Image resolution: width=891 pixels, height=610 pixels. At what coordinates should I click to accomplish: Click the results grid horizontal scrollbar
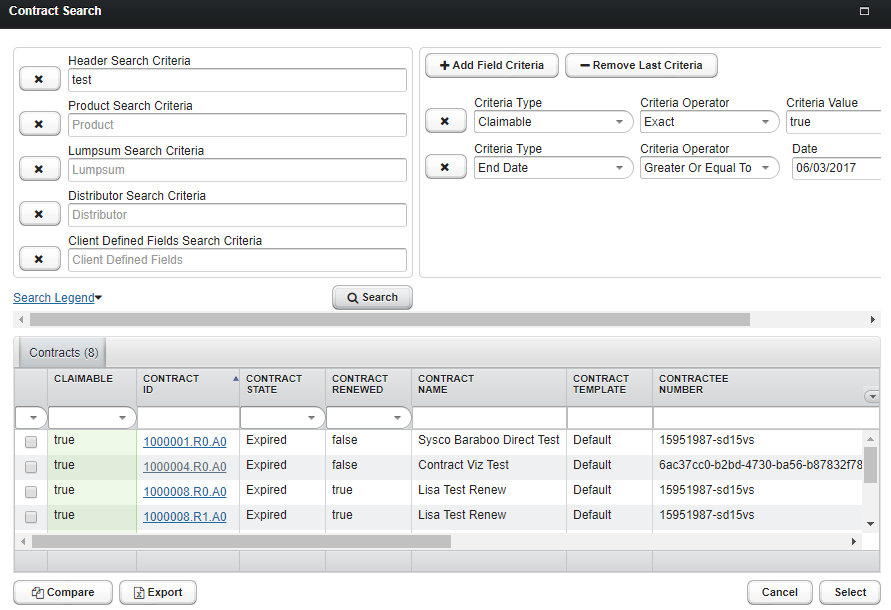(x=240, y=541)
